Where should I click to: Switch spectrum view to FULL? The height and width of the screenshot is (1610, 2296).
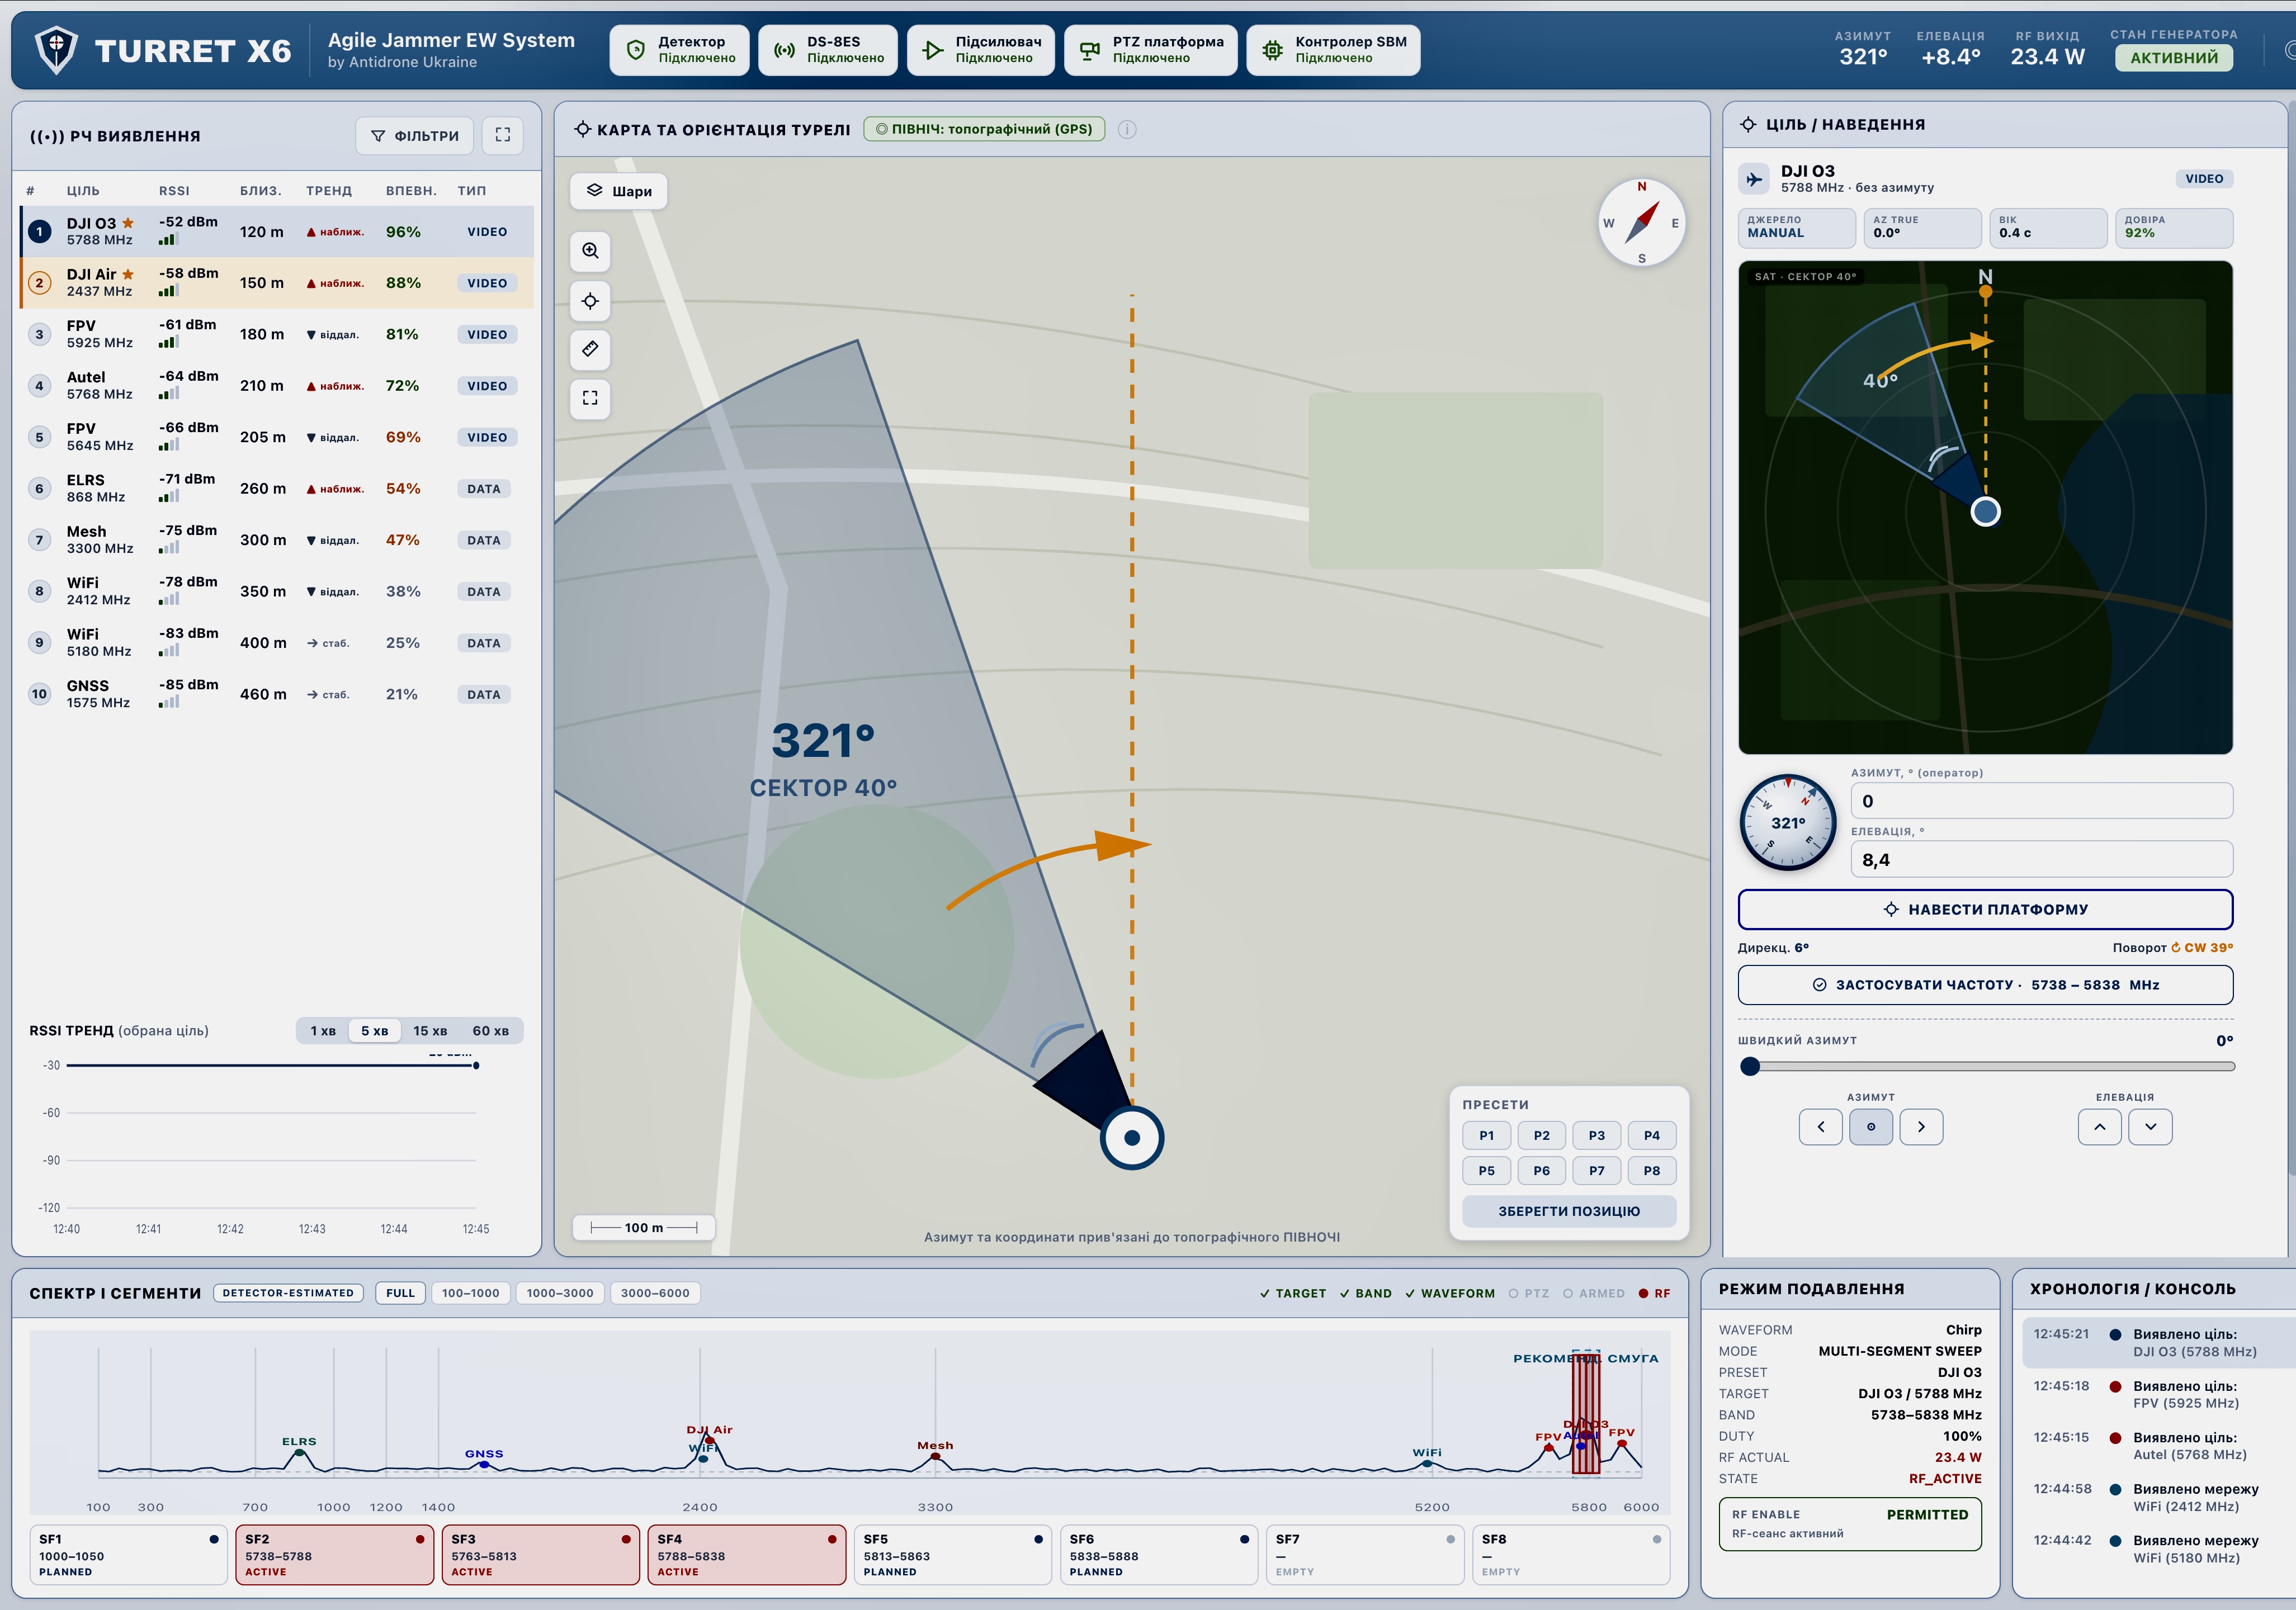[400, 1293]
